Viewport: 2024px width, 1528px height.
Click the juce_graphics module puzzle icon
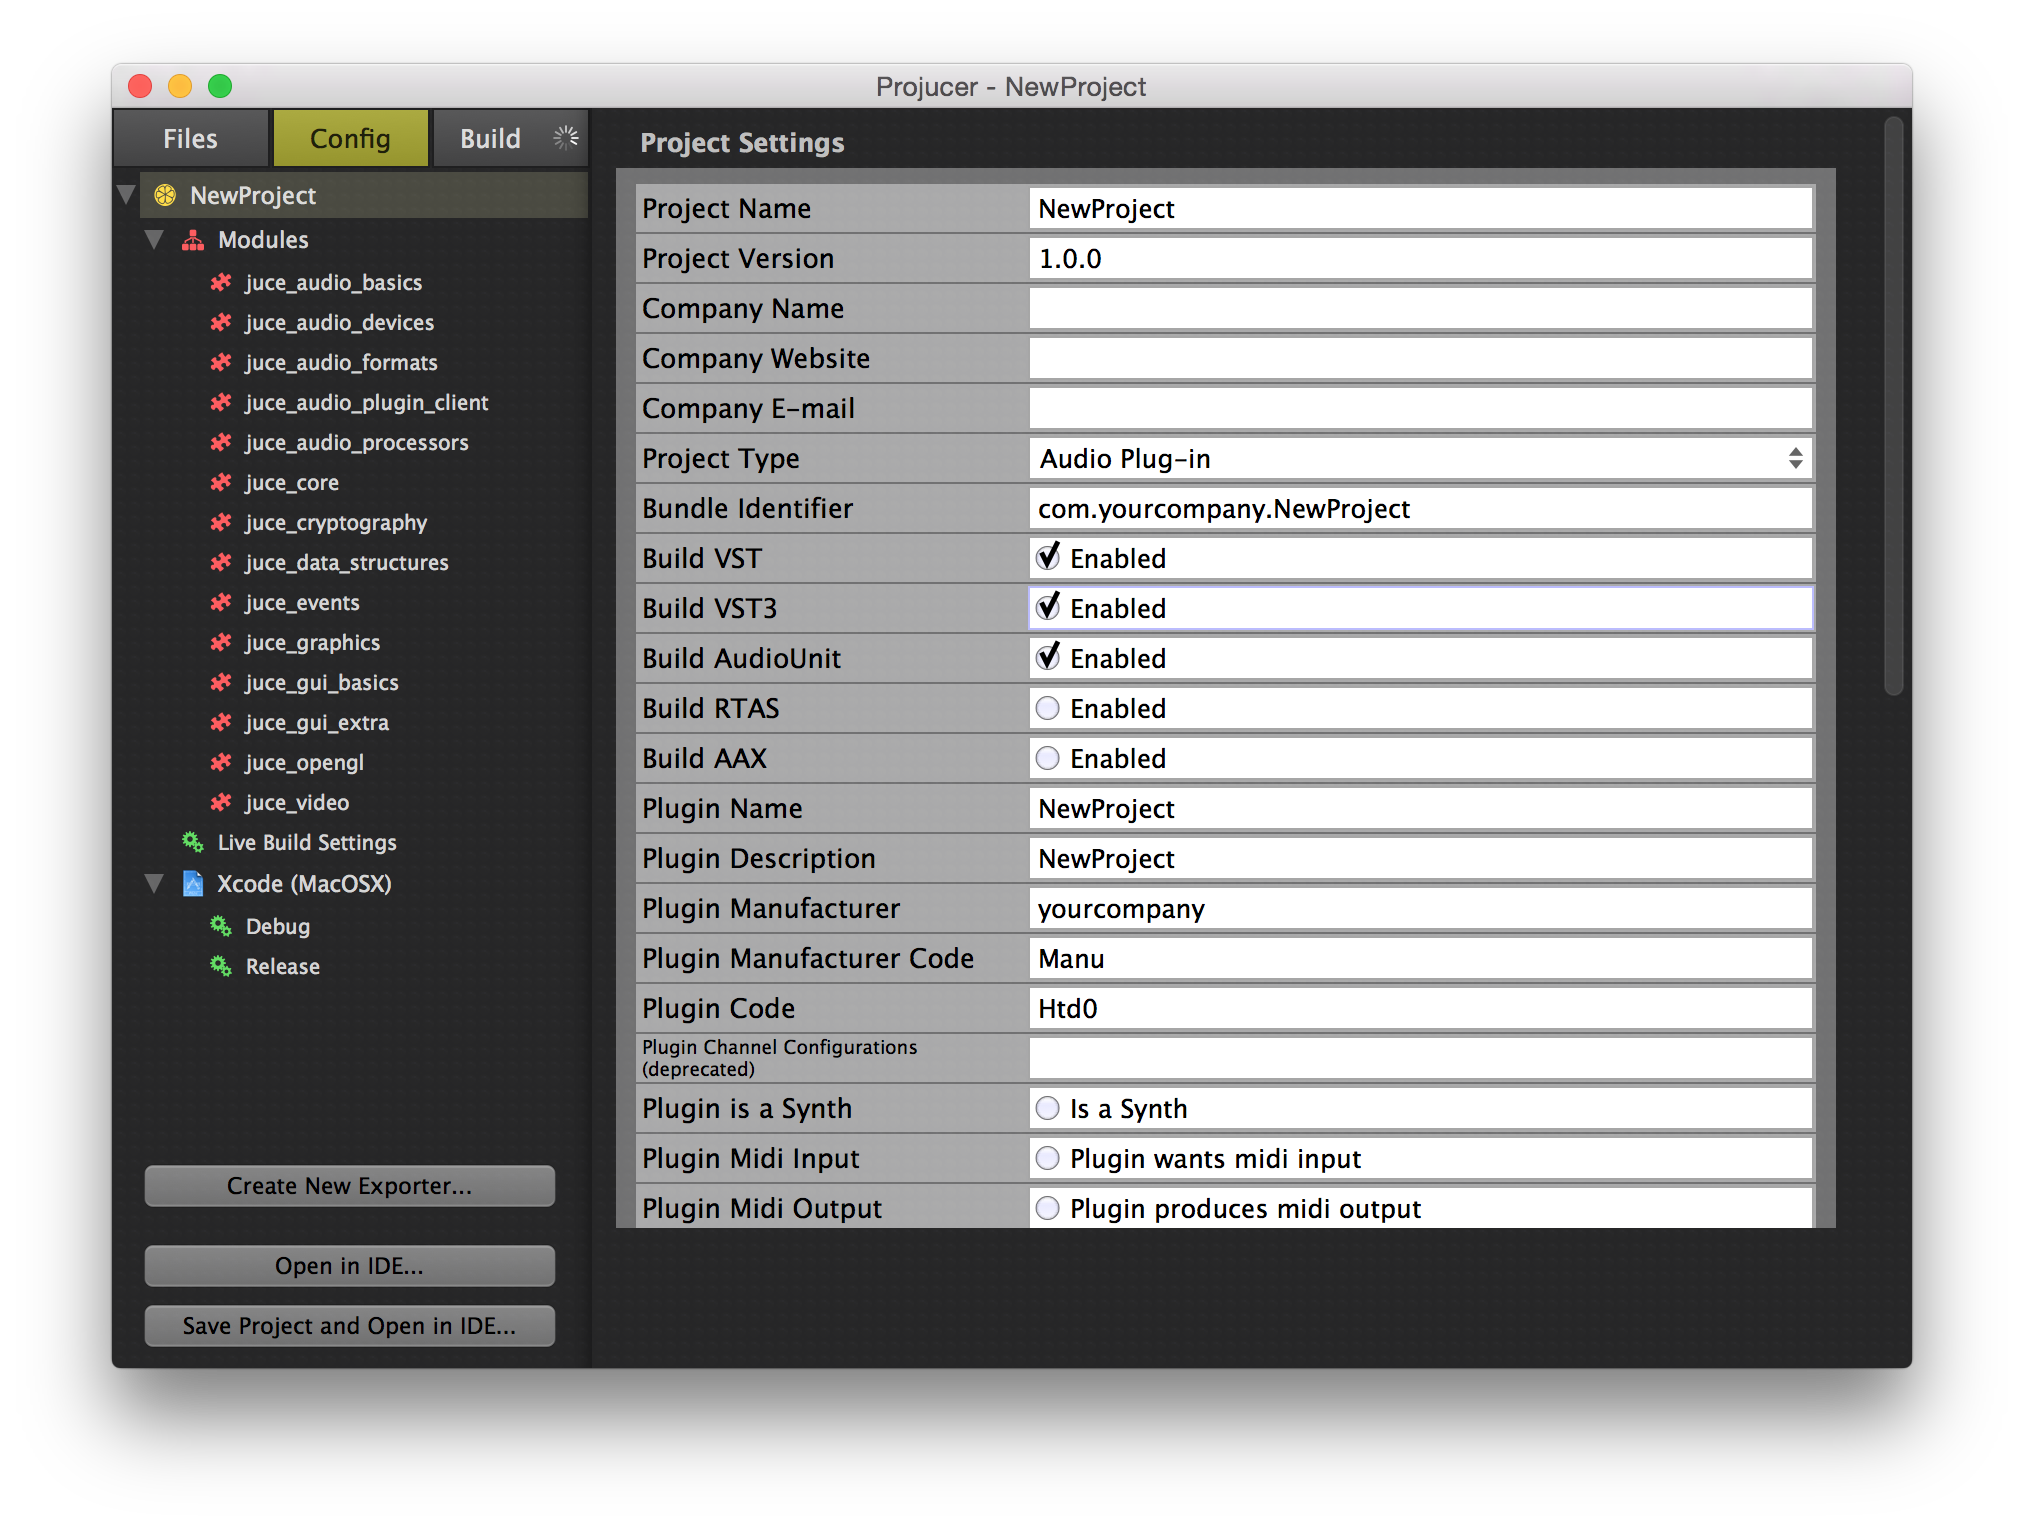click(x=221, y=643)
